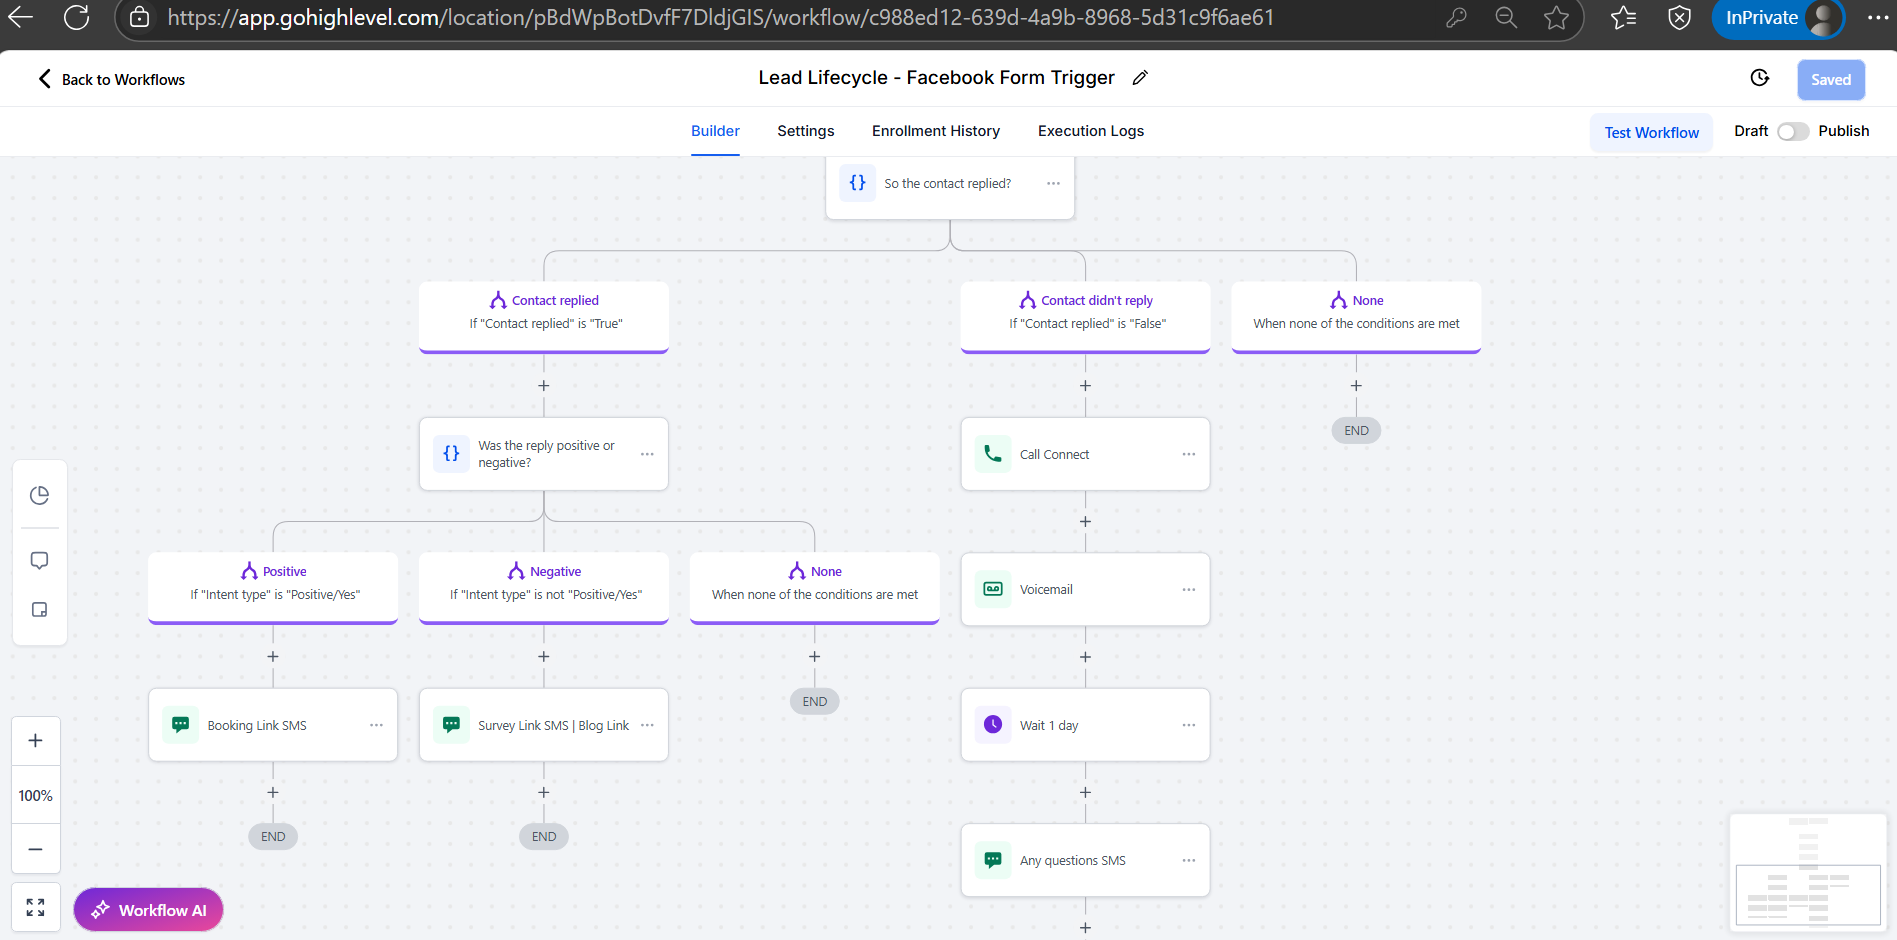The image size is (1897, 940).
Task: Click the Wait 1 day clock icon
Action: pyautogui.click(x=992, y=724)
